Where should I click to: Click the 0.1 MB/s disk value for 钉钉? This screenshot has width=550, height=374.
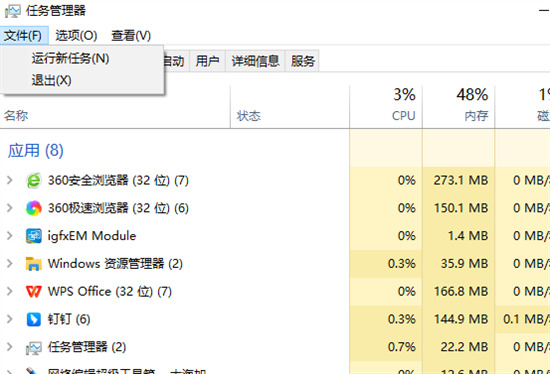click(x=526, y=319)
